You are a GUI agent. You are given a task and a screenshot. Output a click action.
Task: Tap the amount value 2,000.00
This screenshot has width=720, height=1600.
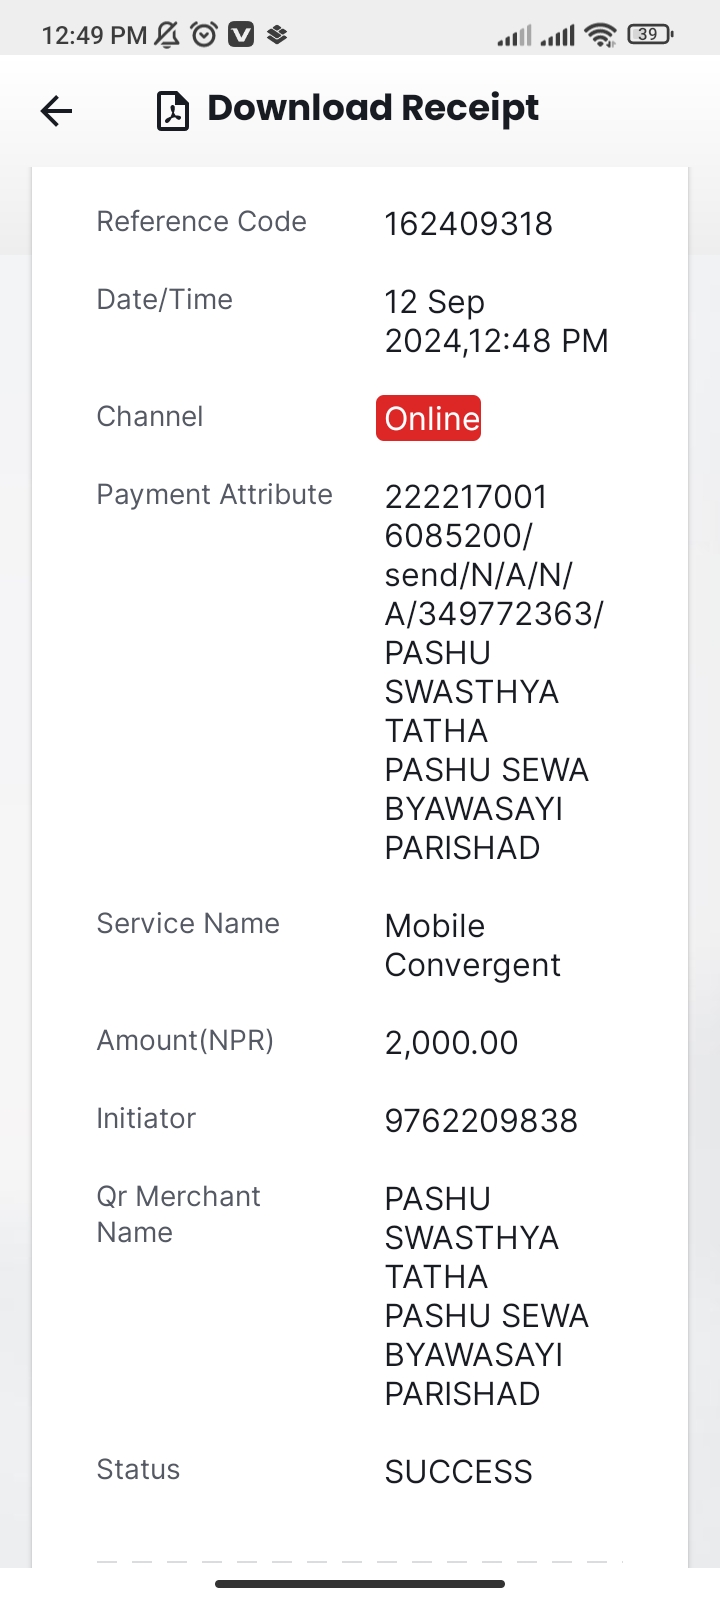point(451,1042)
